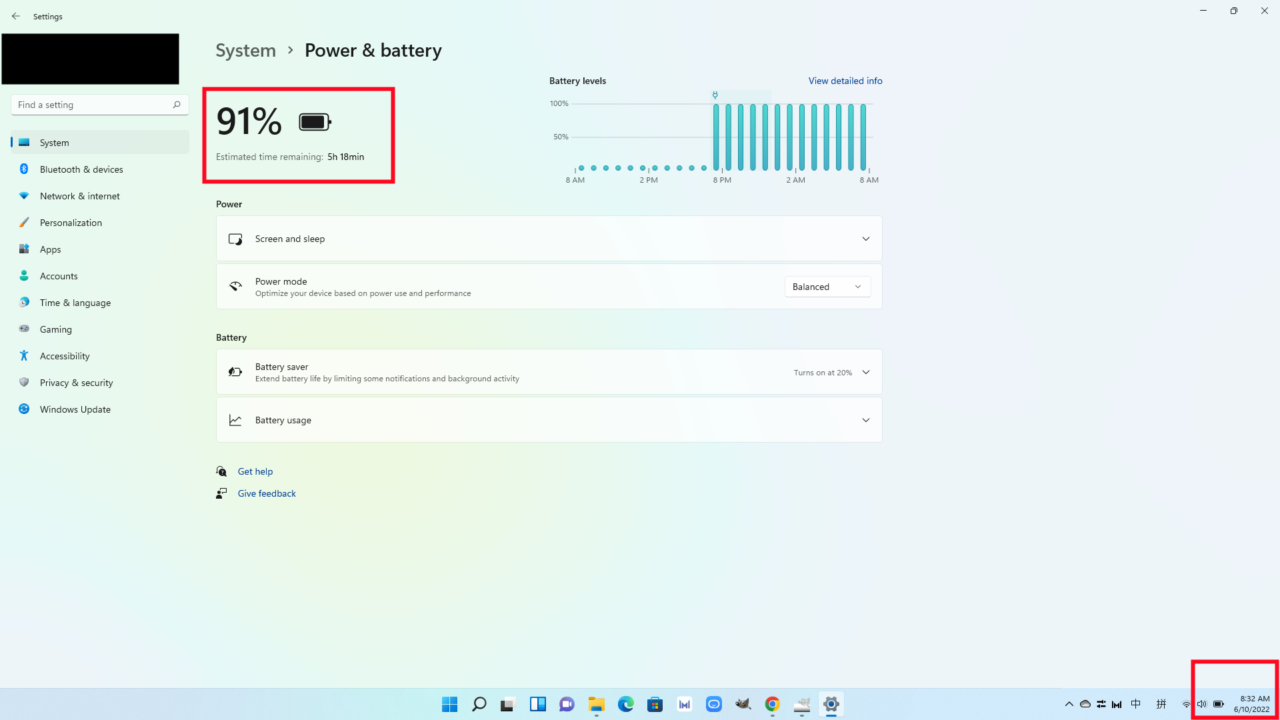This screenshot has height=720, width=1280.
Task: Show hidden system tray icons
Action: point(1069,704)
